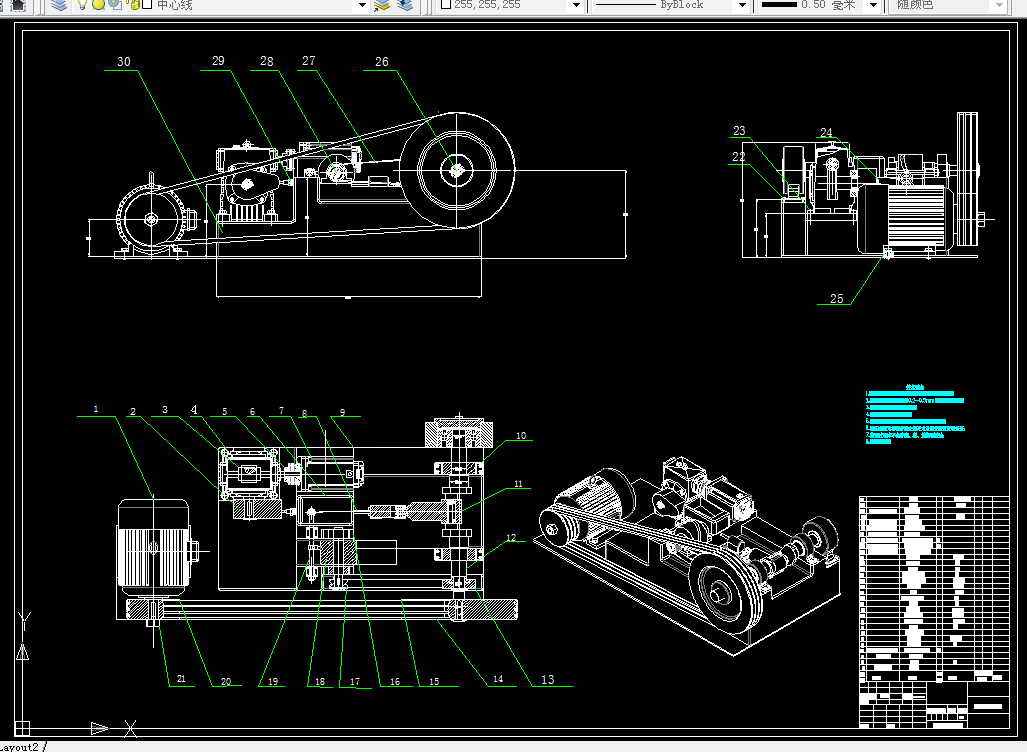Image resolution: width=1027 pixels, height=752 pixels.
Task: Select part balloon number 27
Action: click(x=308, y=60)
